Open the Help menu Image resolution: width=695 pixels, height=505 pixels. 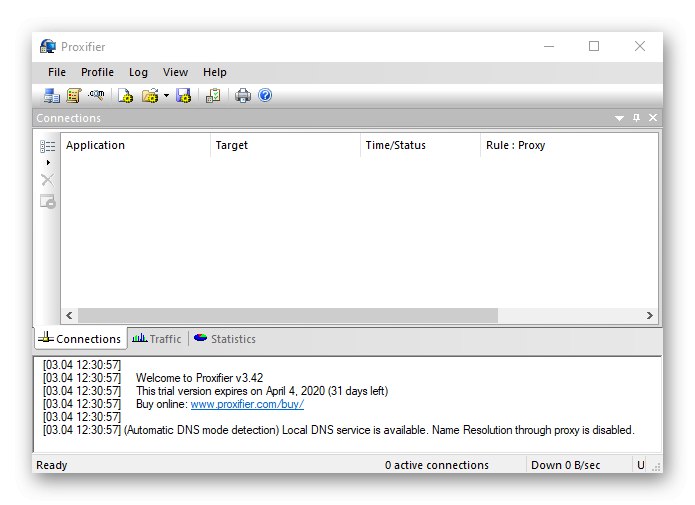tap(215, 72)
